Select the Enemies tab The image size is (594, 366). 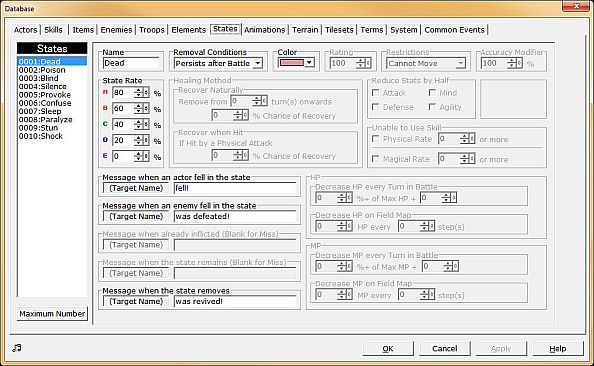coord(116,30)
